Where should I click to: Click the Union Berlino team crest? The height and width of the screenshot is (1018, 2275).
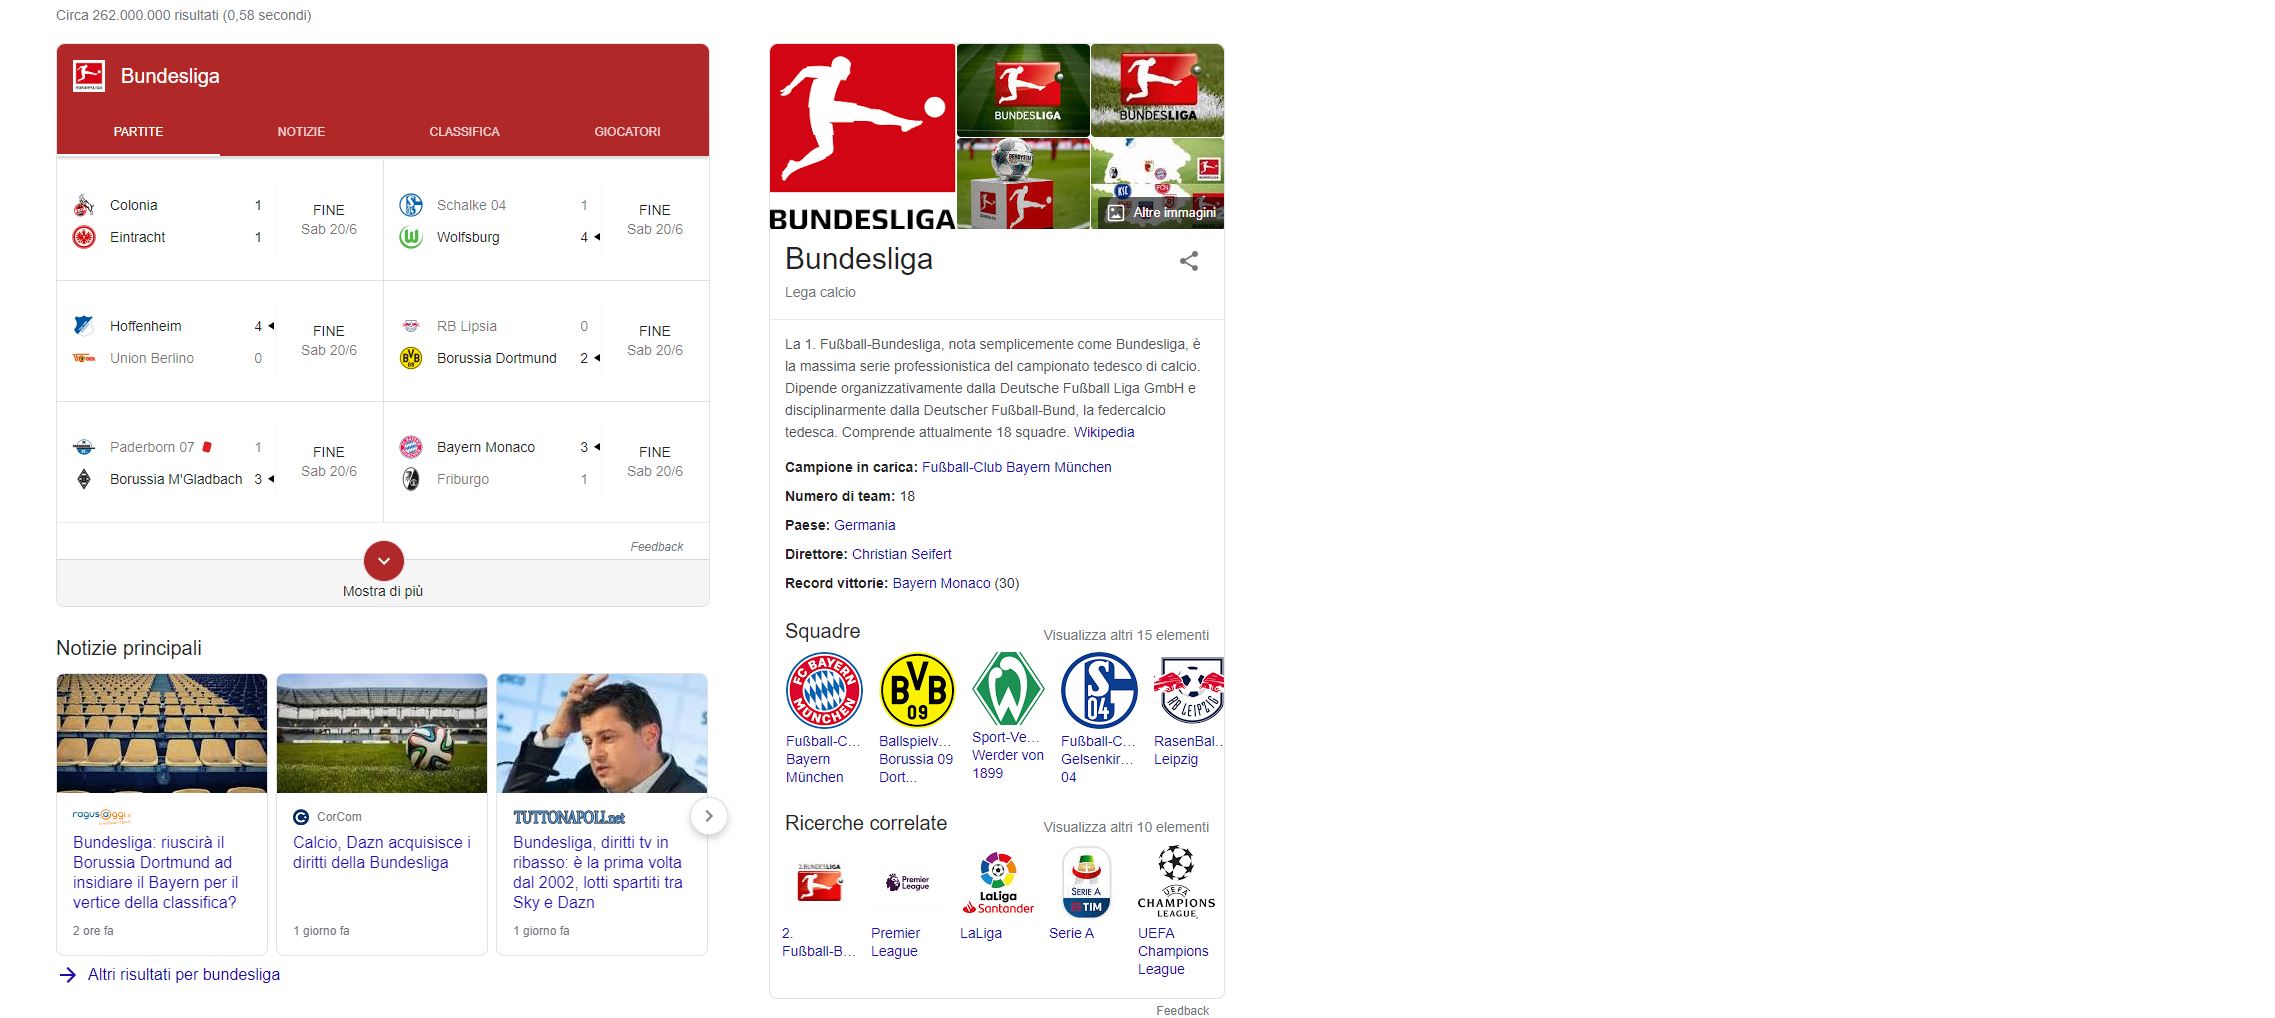(84, 358)
